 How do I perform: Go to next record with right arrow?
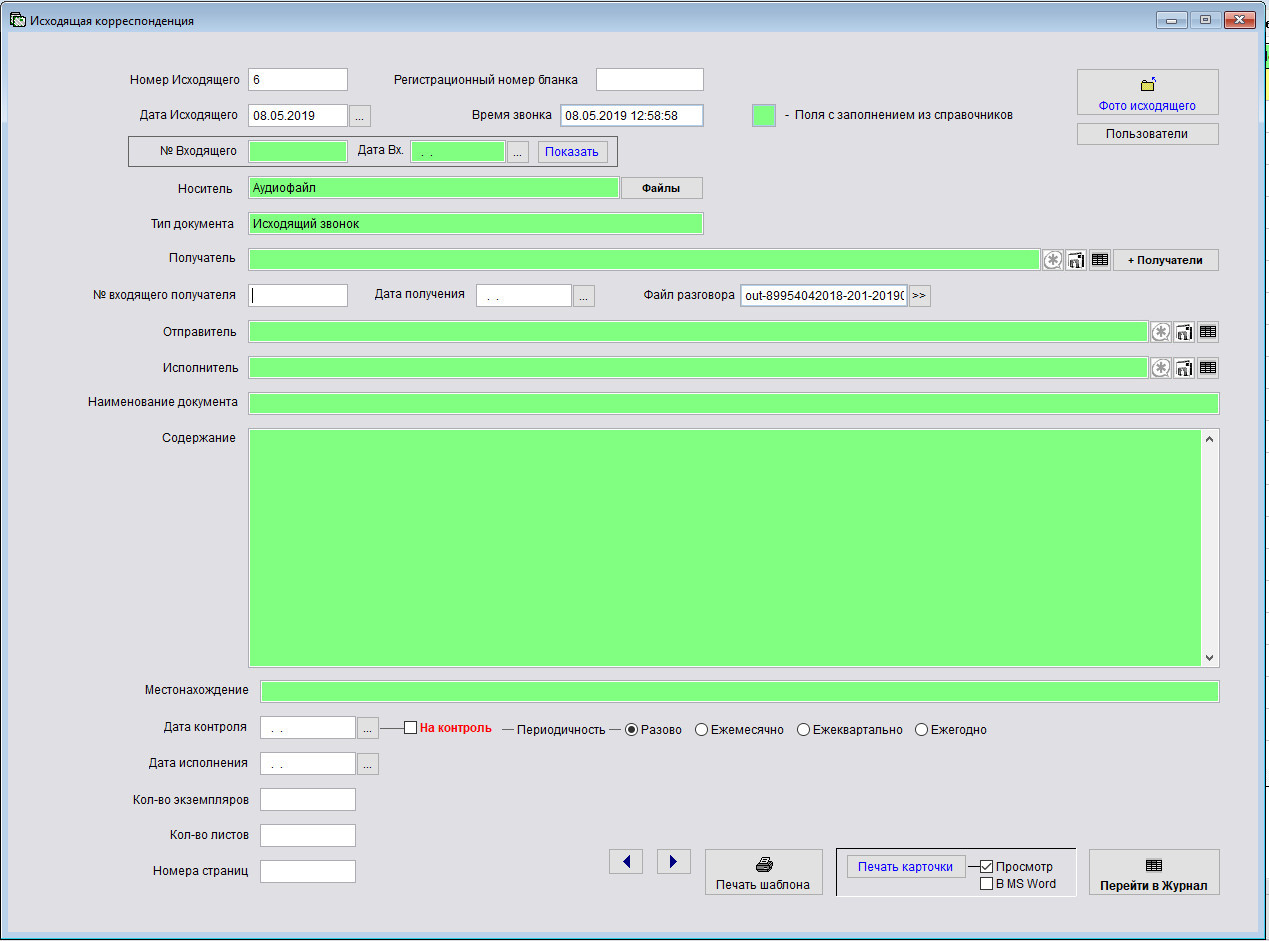(x=673, y=862)
